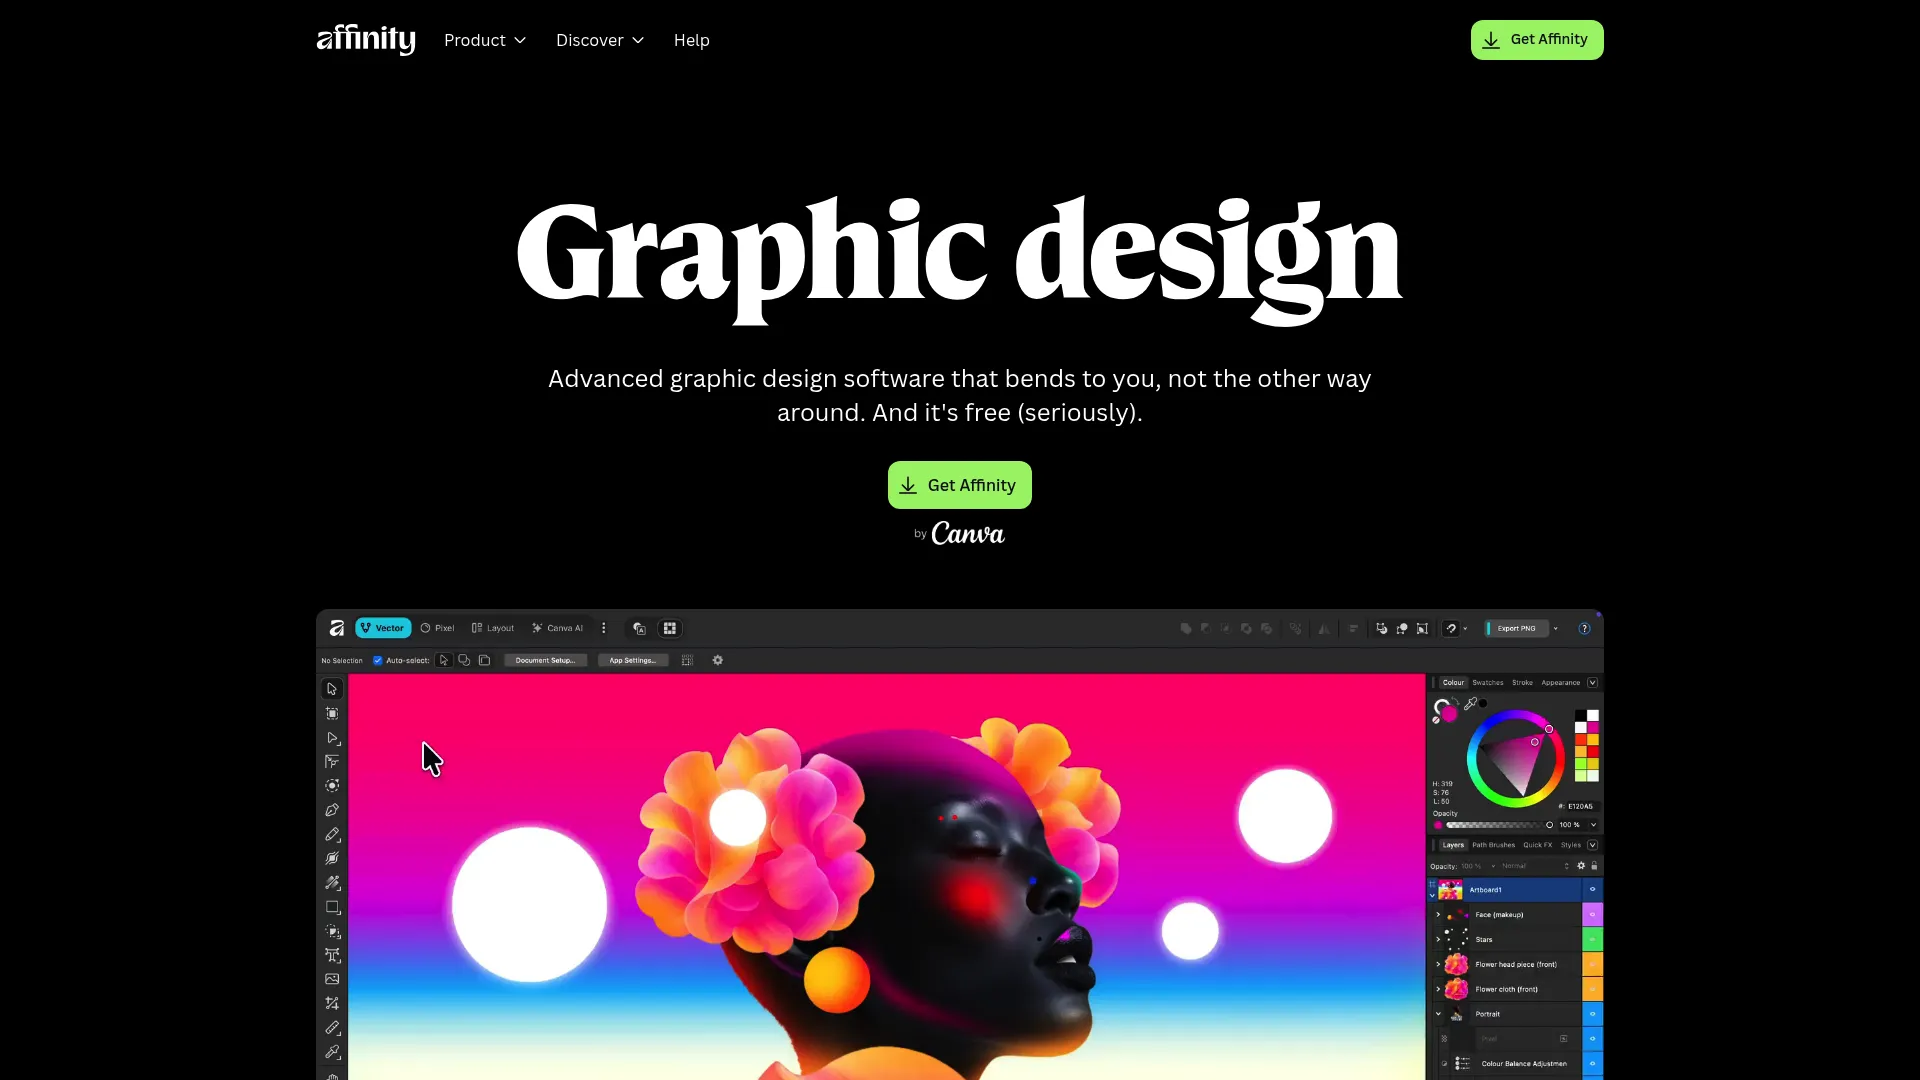
Task: Switch to the Swatches panel tab
Action: point(1488,683)
